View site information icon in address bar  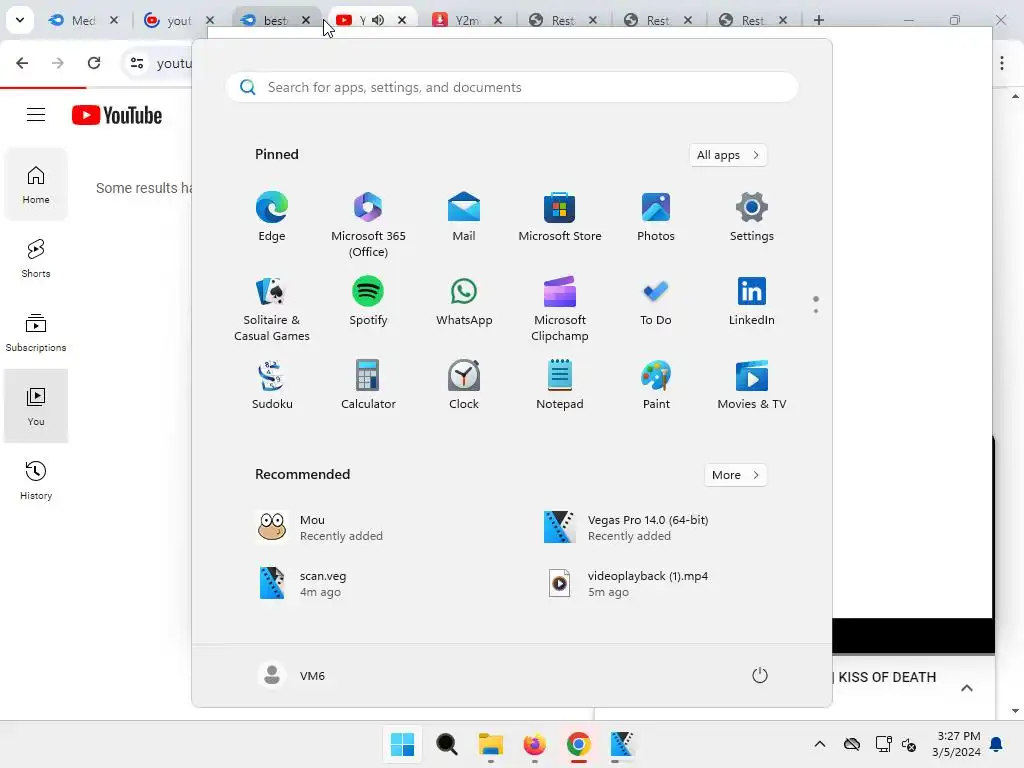pyautogui.click(x=137, y=63)
